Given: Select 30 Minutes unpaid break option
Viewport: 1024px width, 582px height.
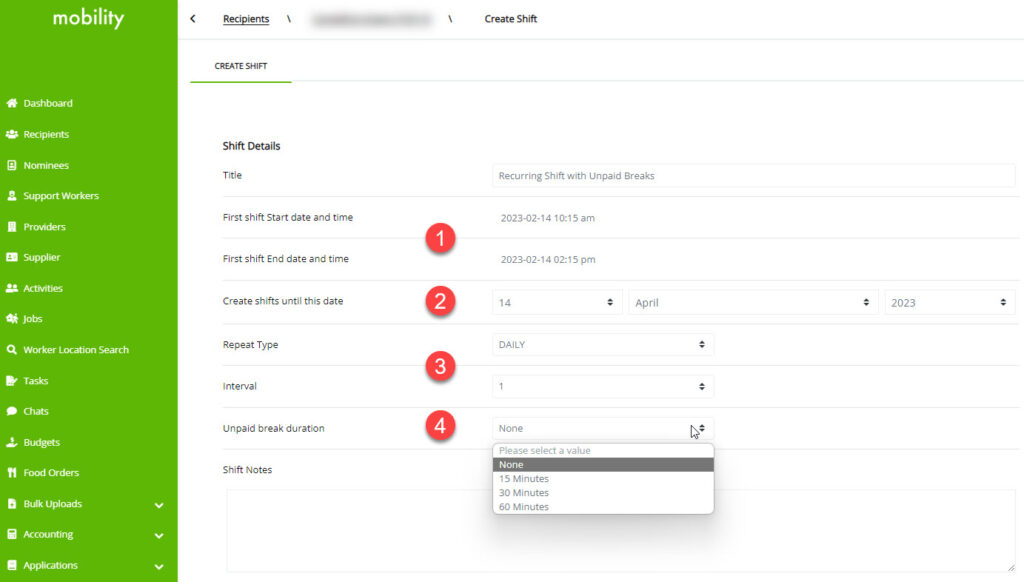Looking at the screenshot, I should tap(524, 493).
